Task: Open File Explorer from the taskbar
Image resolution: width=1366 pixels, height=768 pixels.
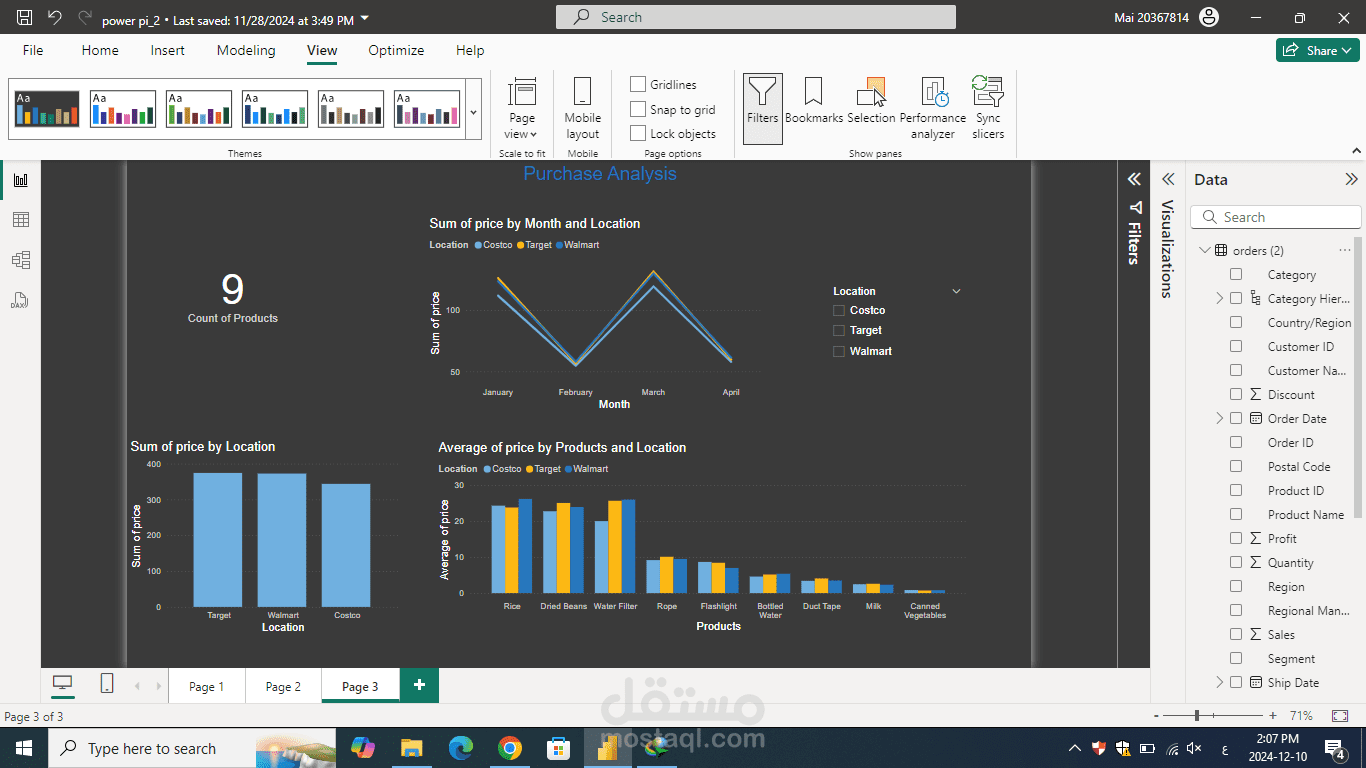Action: [x=412, y=748]
